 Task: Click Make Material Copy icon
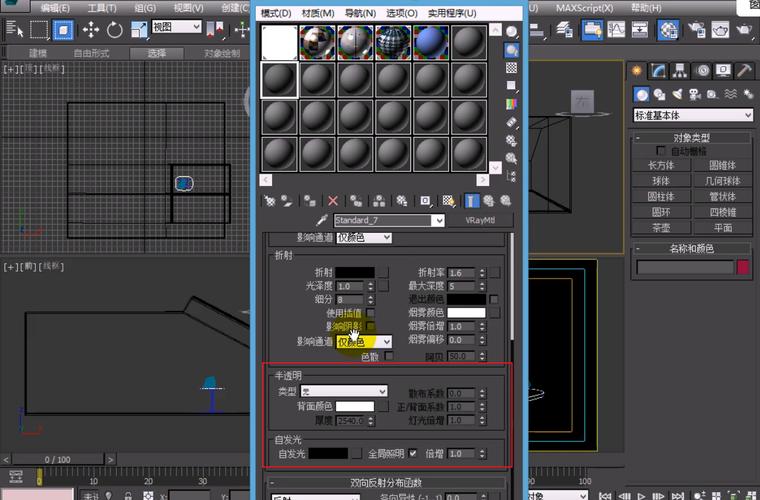356,201
